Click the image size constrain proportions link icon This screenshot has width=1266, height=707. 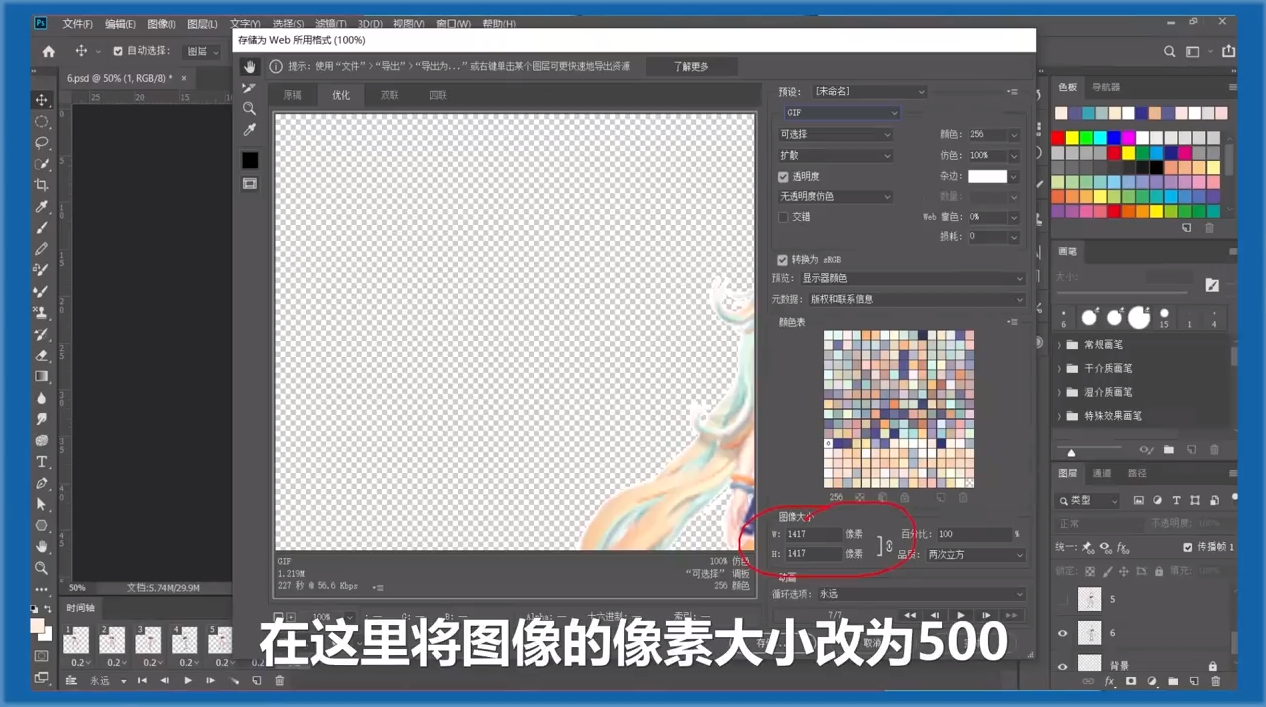[889, 545]
